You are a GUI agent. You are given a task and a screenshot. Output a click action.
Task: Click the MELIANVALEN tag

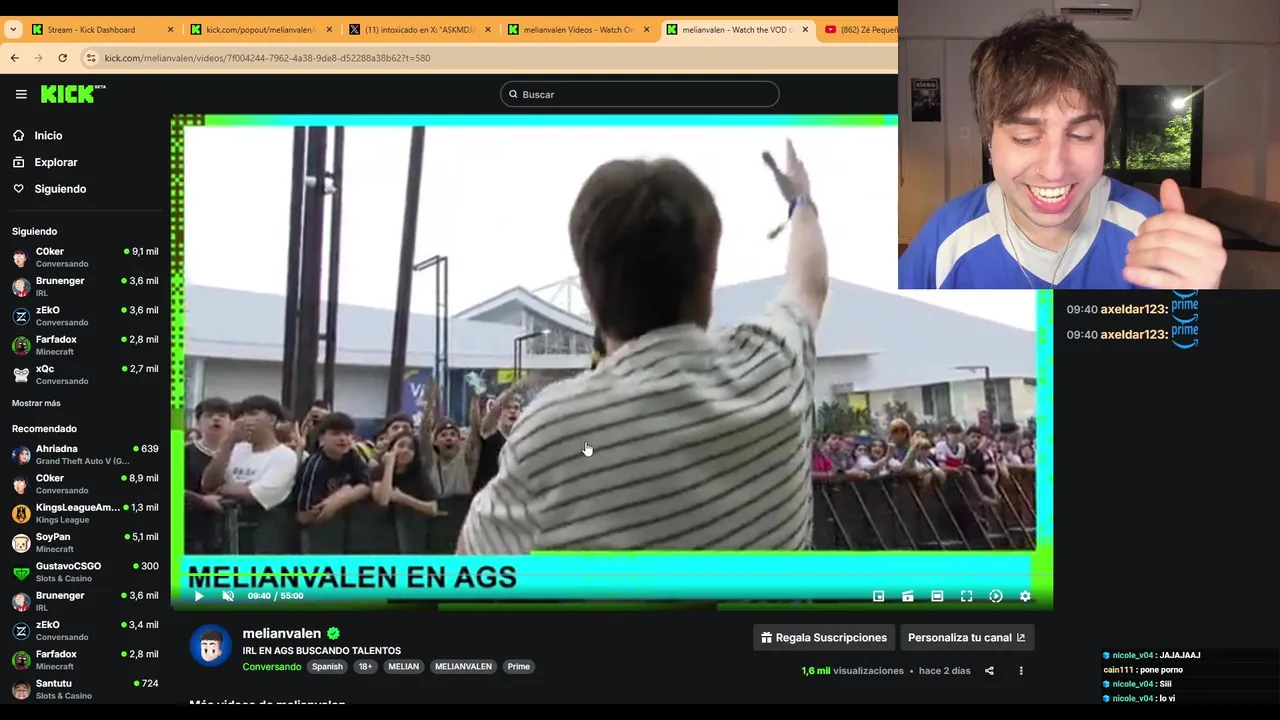pyautogui.click(x=463, y=667)
